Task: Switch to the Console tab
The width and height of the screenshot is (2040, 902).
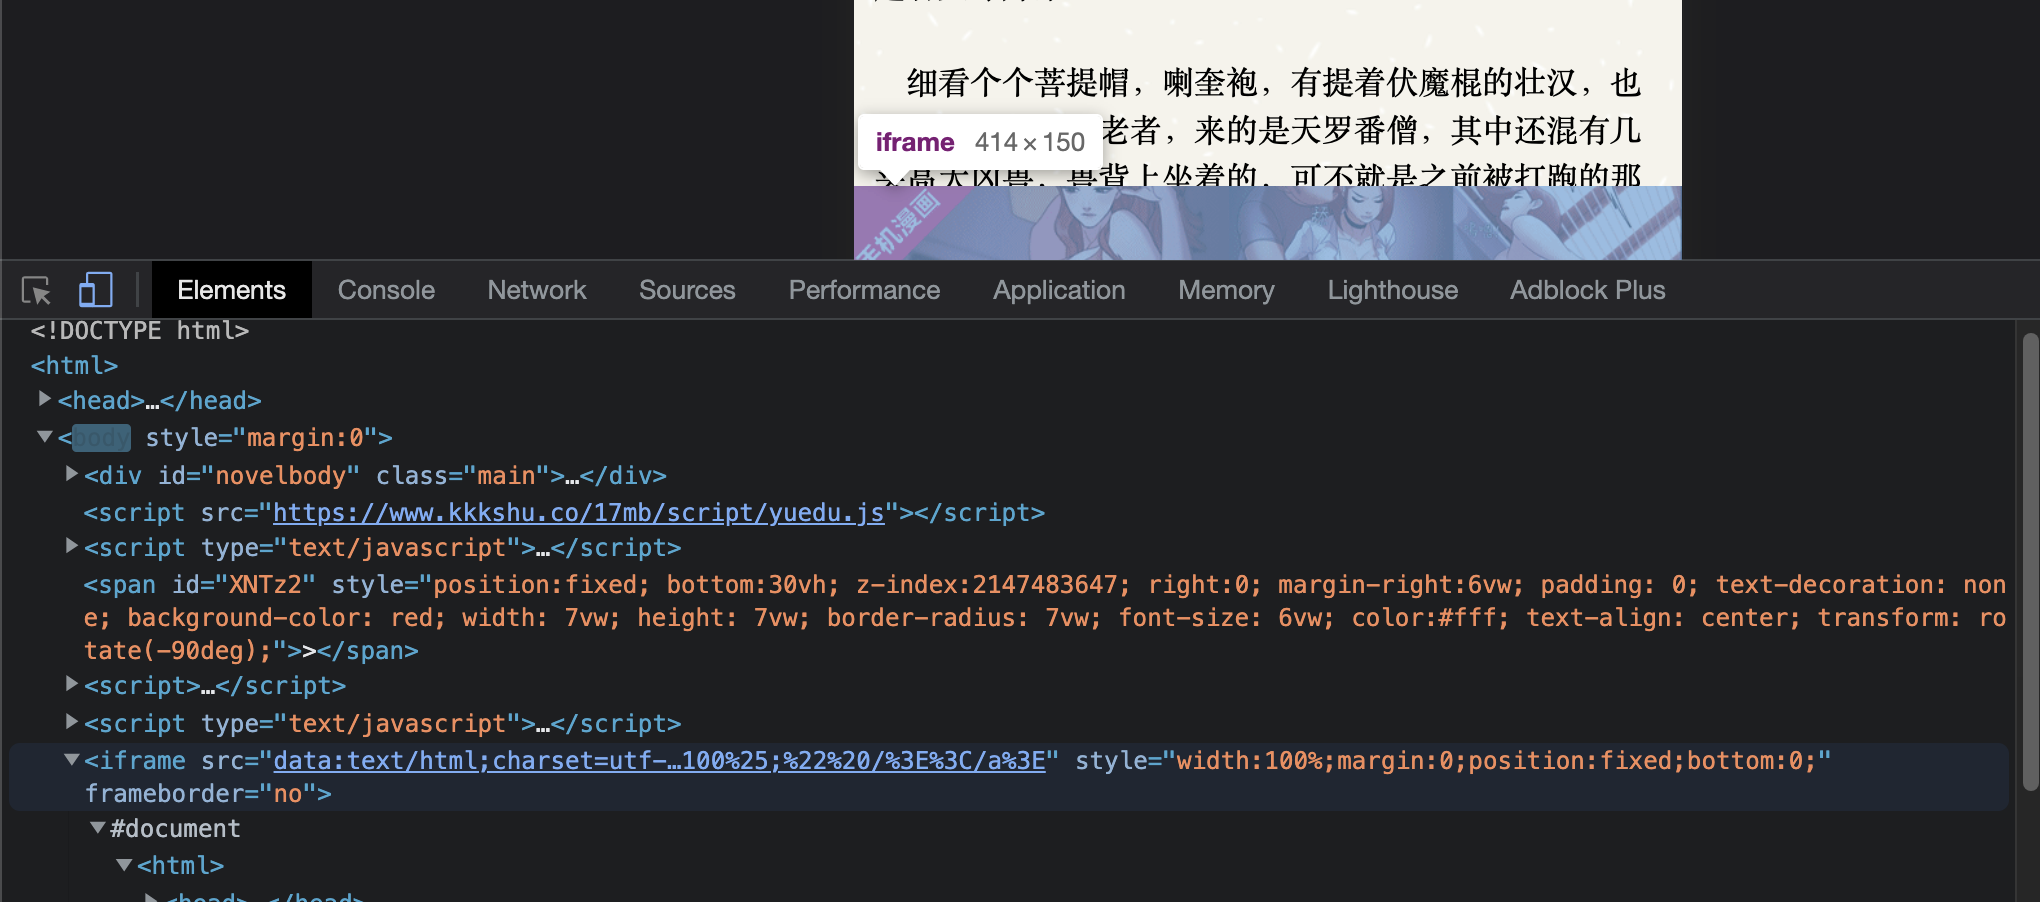Action: [x=386, y=289]
